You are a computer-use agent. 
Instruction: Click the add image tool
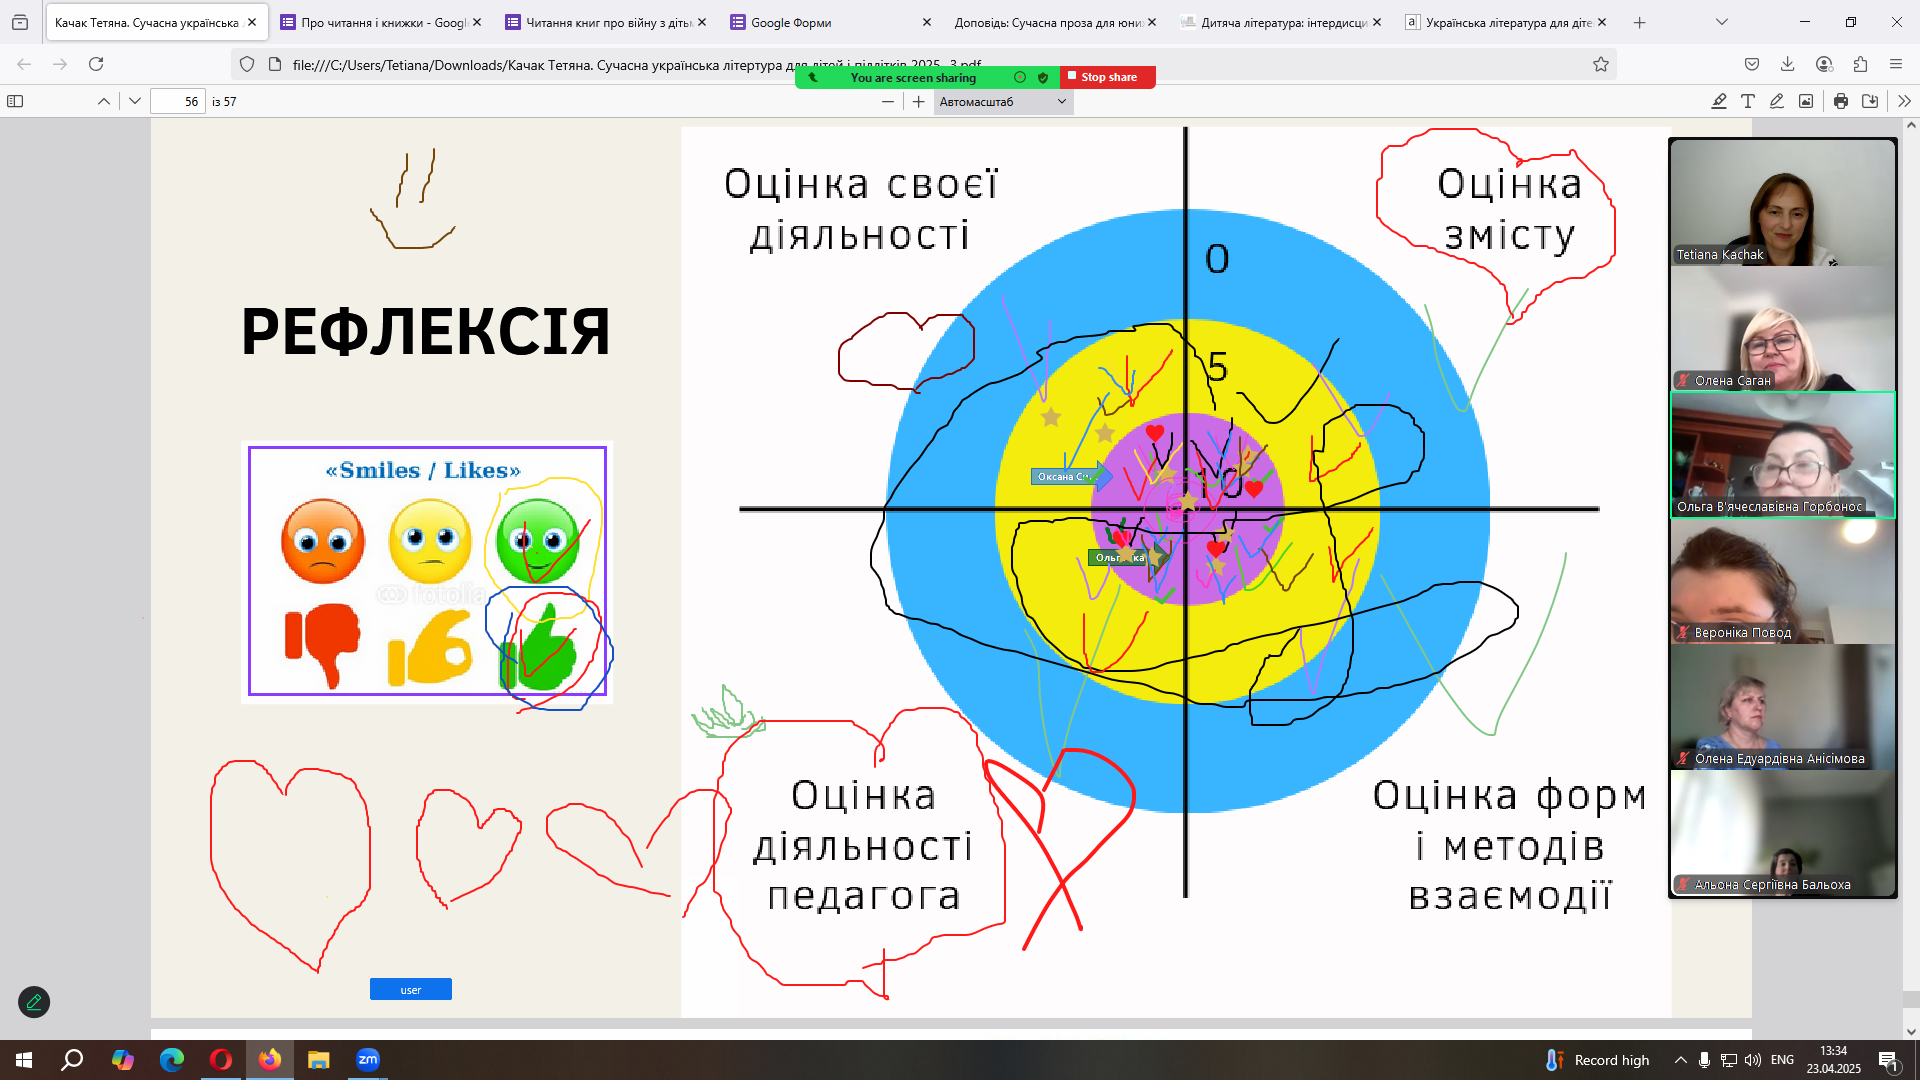click(x=1806, y=101)
